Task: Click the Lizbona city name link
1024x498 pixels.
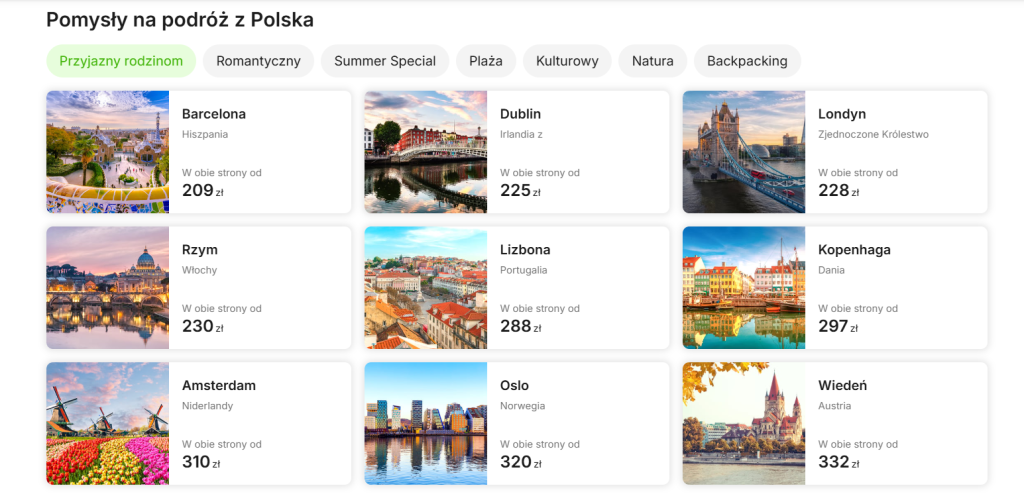Action: pos(525,250)
